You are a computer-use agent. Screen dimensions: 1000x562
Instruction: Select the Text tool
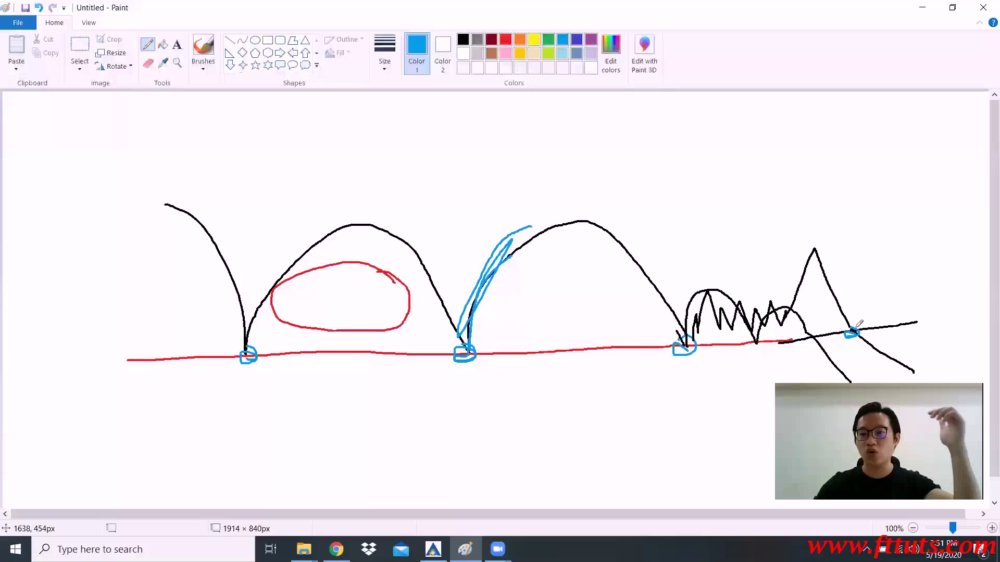click(x=177, y=45)
